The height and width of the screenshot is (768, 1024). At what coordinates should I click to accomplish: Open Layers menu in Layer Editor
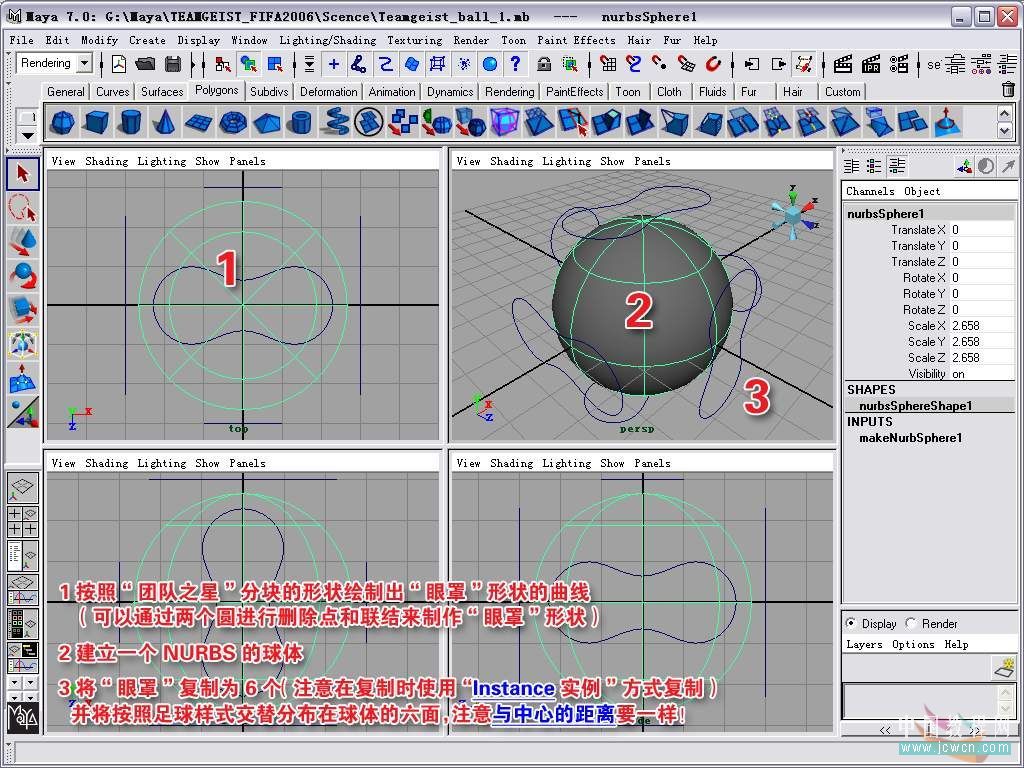point(864,645)
